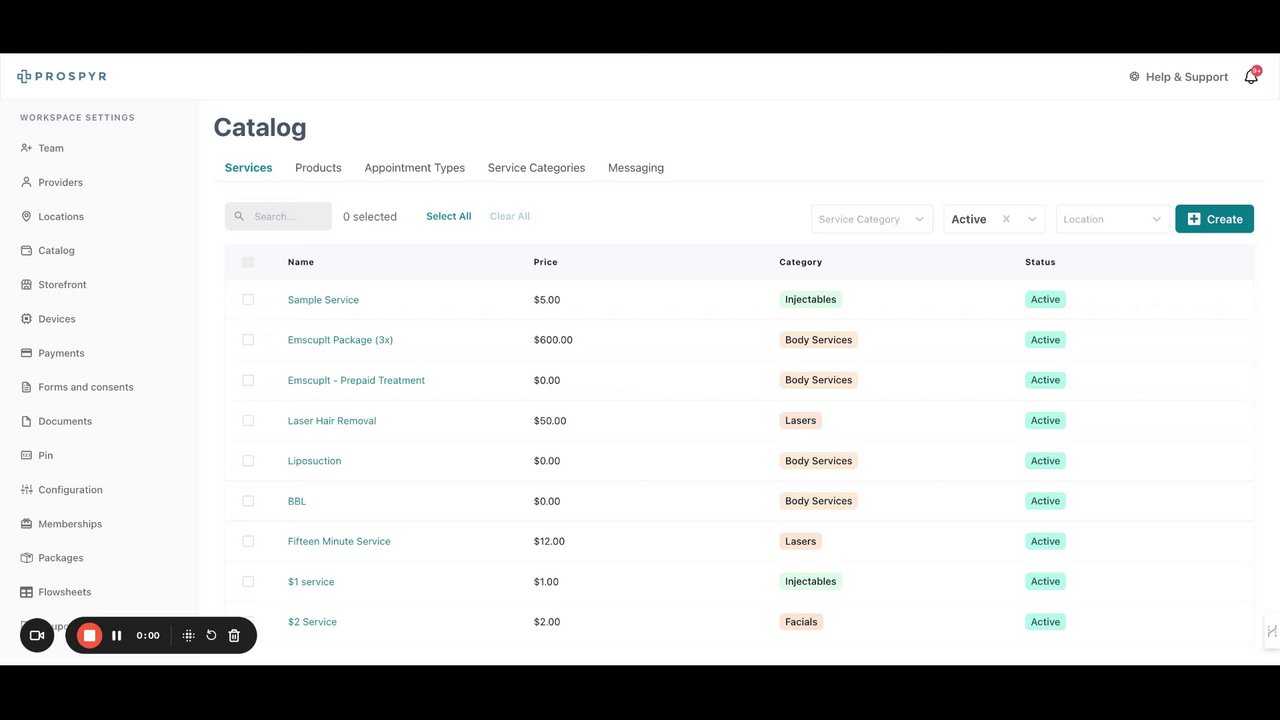
Task: Check the box for Sample Service
Action: [x=248, y=300]
